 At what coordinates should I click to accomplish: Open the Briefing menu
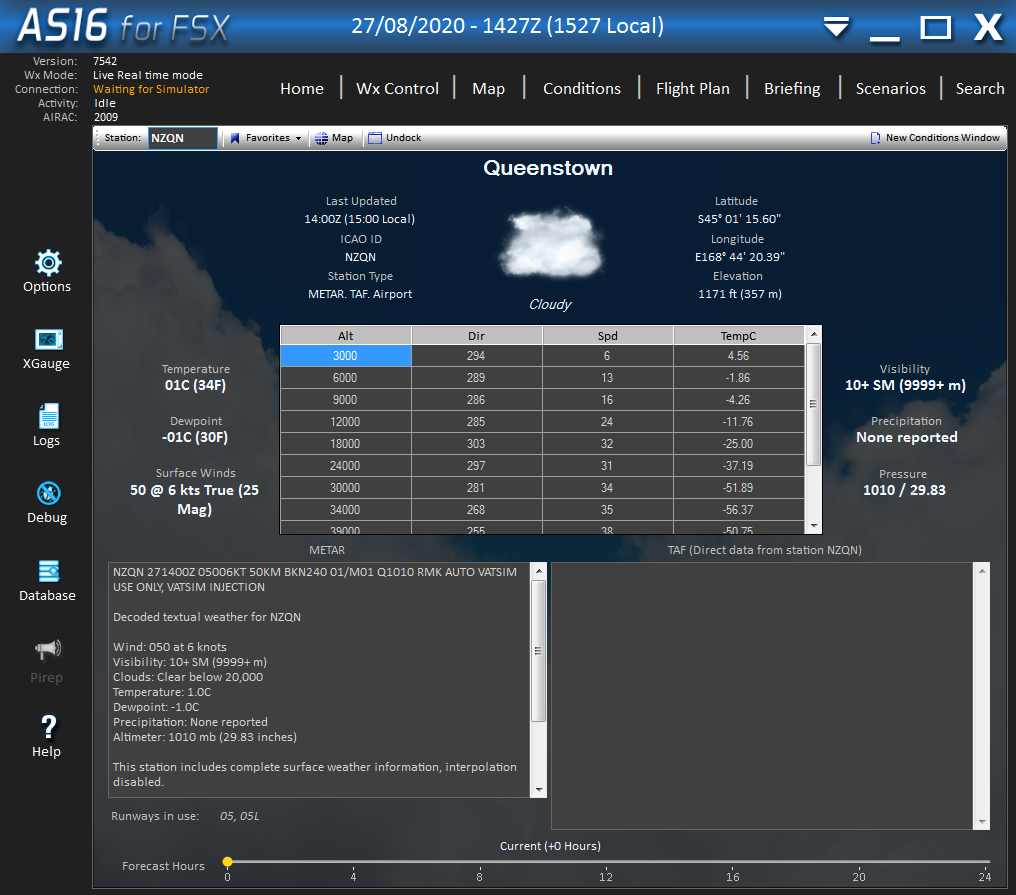point(792,89)
